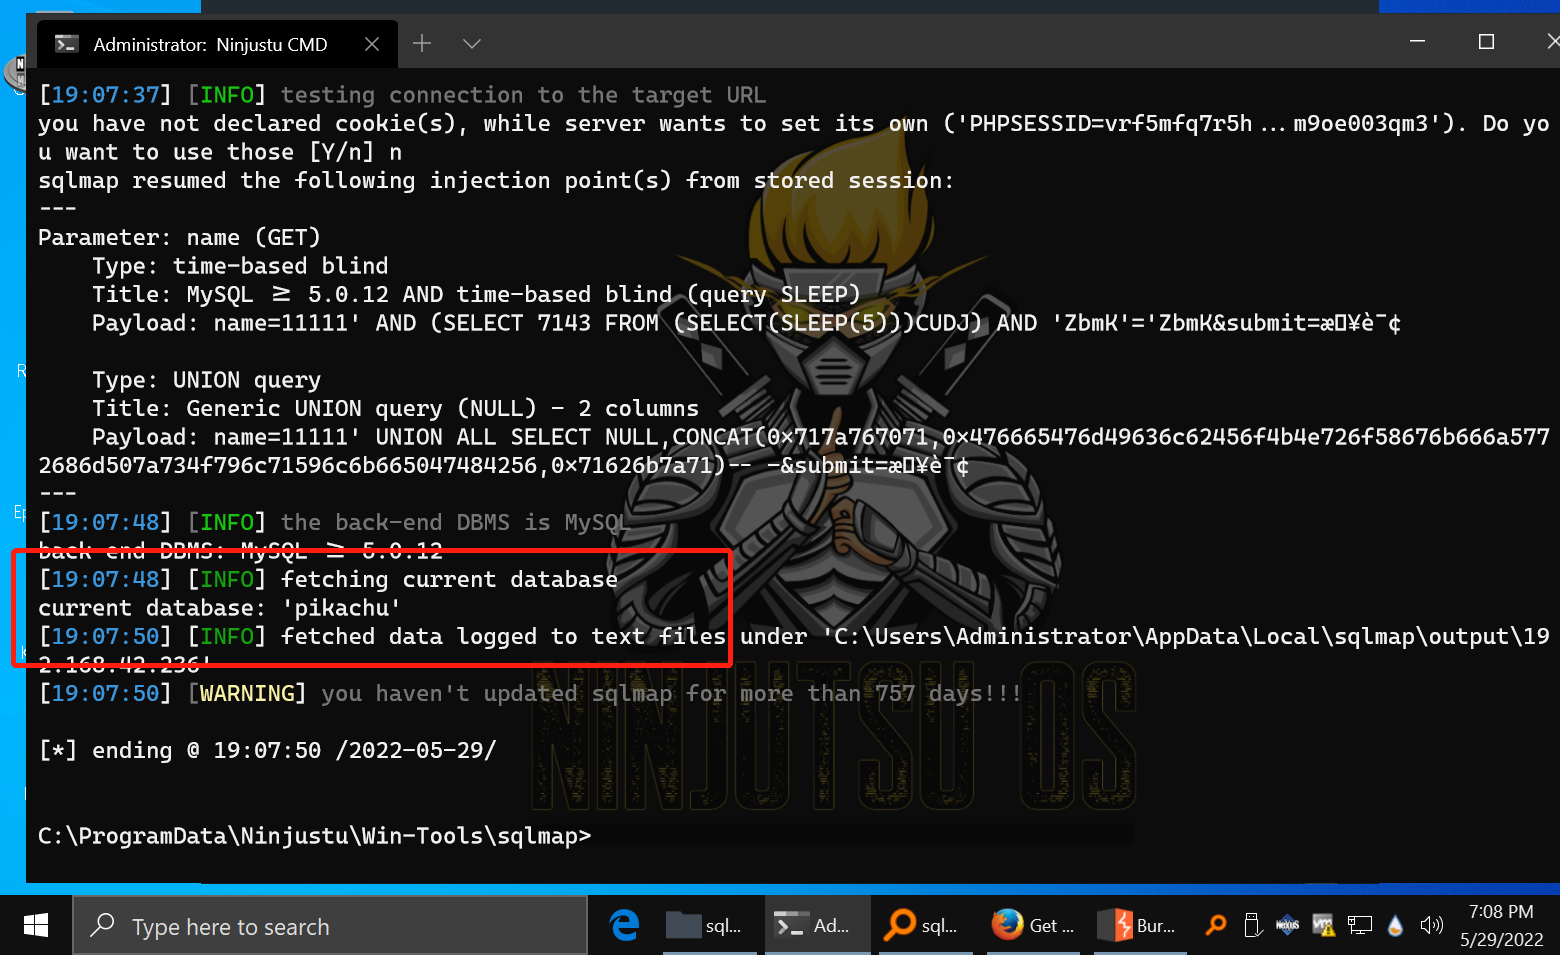This screenshot has width=1560, height=955.
Task: Minimize the terminal window
Action: [x=1417, y=42]
